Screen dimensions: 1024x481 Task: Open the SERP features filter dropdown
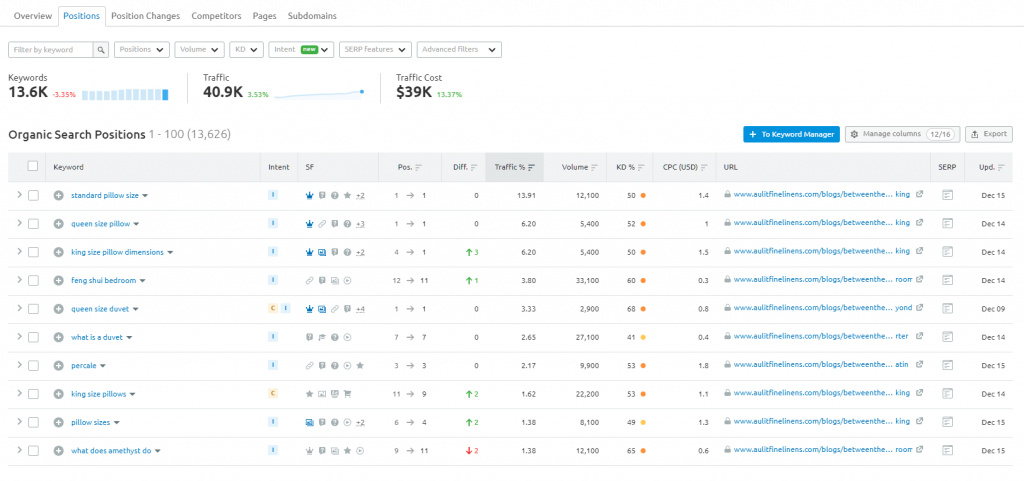[x=376, y=50]
